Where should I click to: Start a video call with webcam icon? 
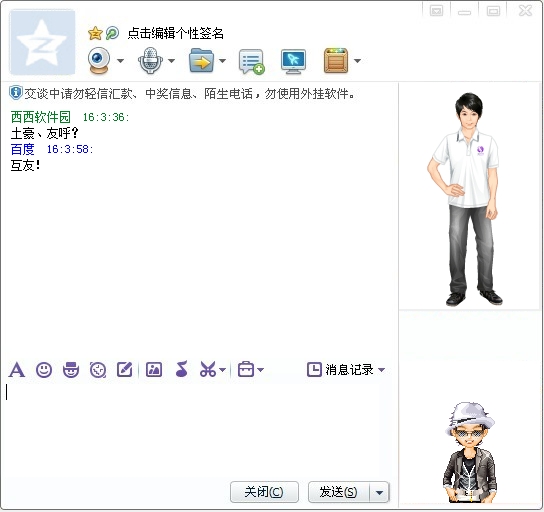[99, 60]
